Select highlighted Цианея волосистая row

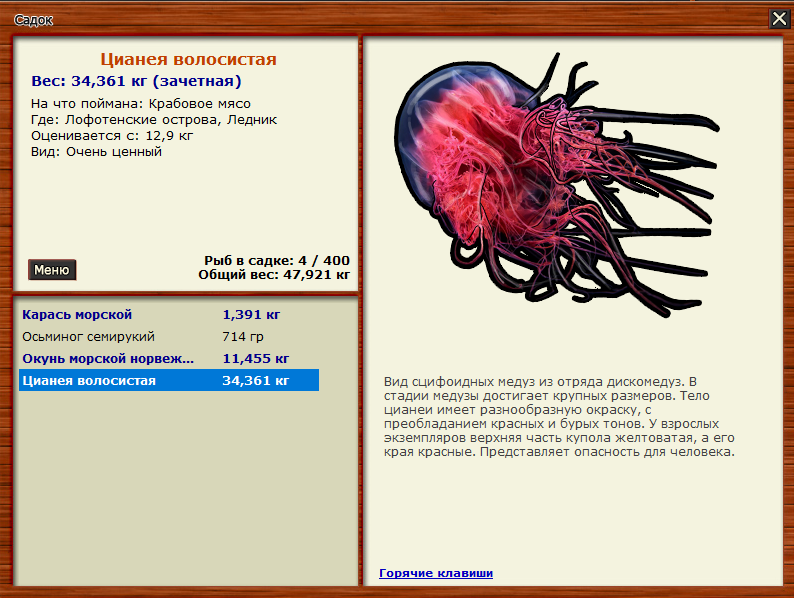(x=169, y=380)
